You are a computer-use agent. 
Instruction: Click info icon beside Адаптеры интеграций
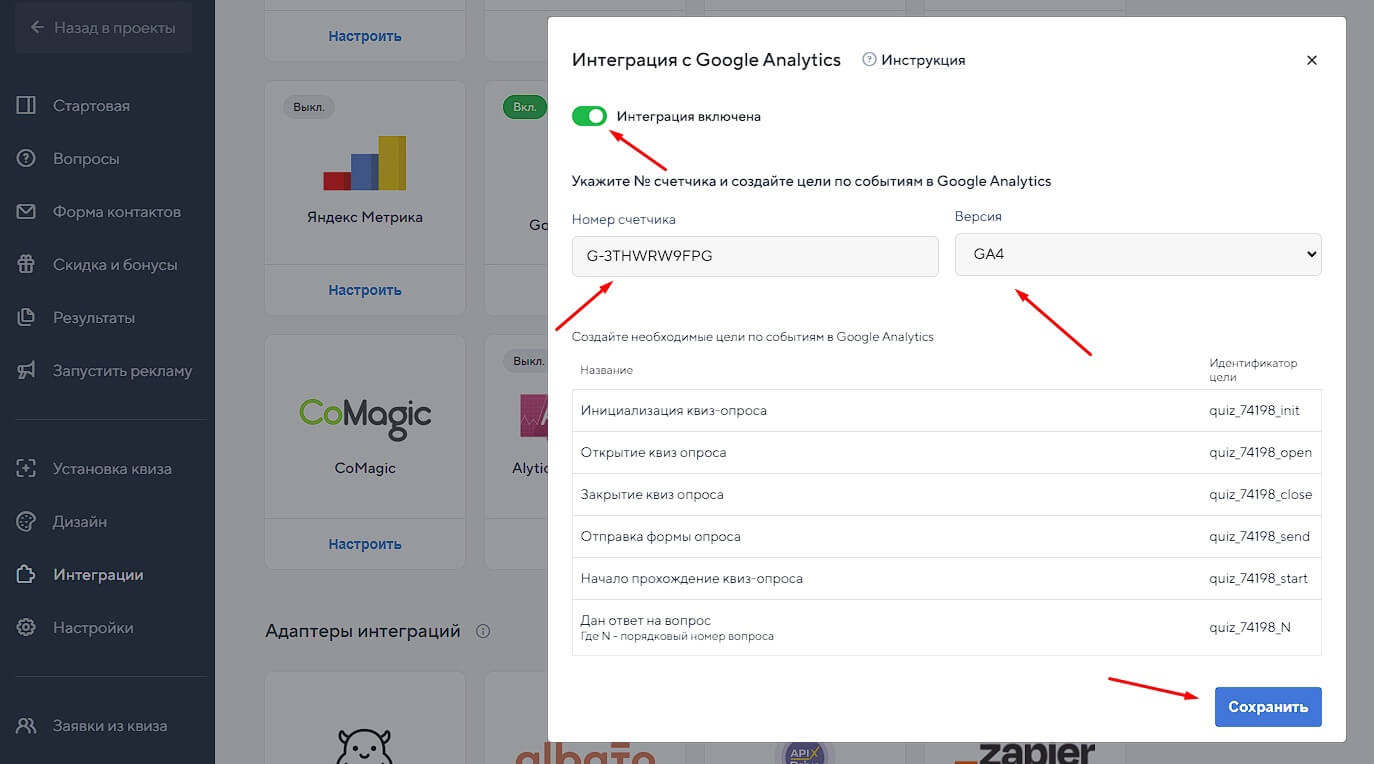[x=483, y=631]
